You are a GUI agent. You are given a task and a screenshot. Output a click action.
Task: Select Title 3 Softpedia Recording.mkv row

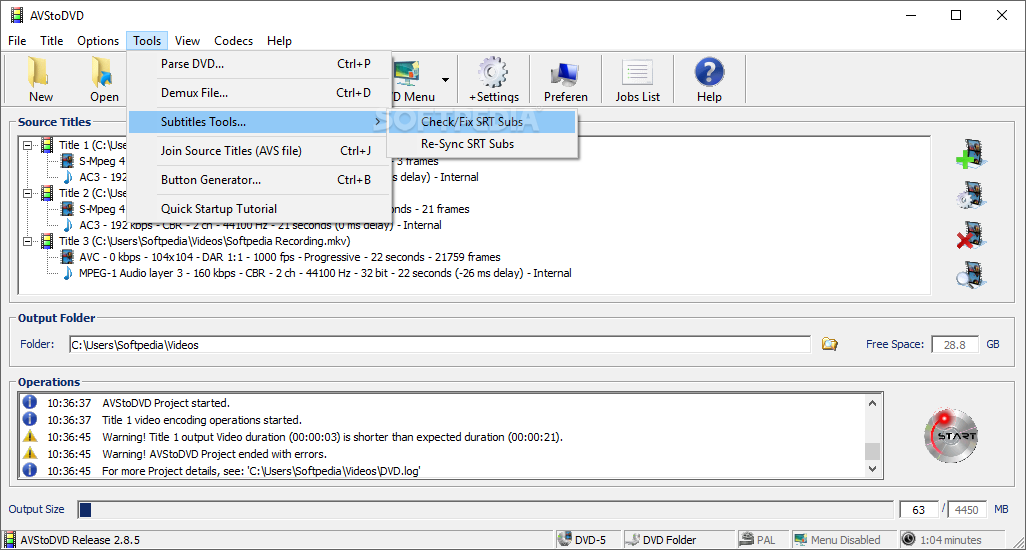(205, 241)
